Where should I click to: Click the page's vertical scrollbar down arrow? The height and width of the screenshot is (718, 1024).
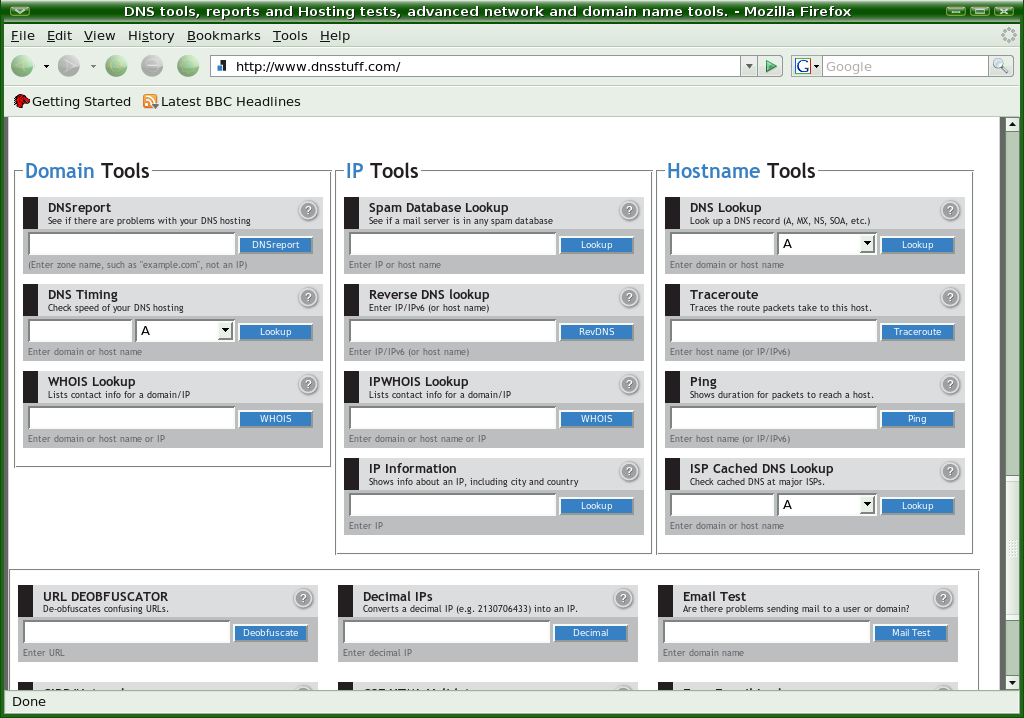[1012, 683]
